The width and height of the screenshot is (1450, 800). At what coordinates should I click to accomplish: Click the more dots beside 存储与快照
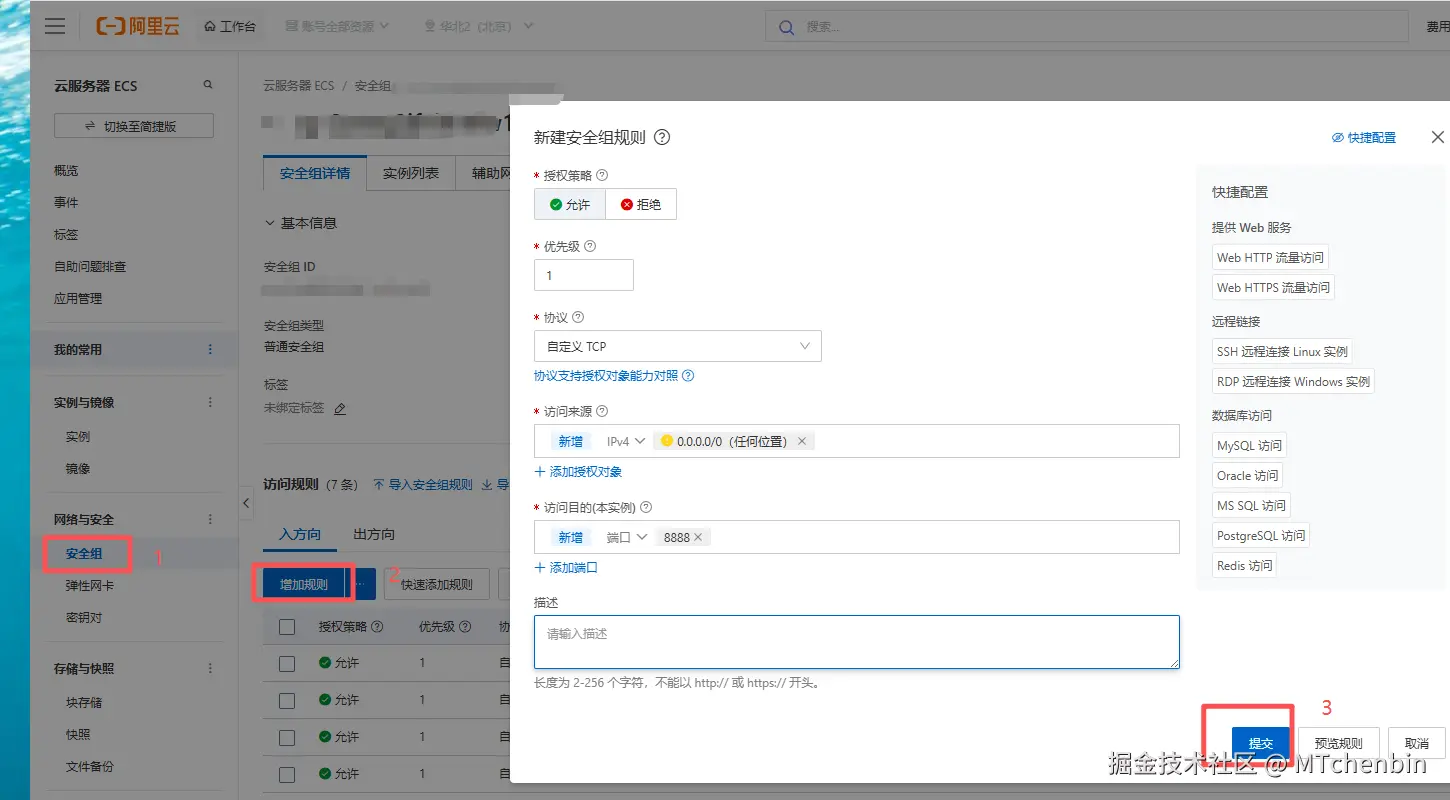[210, 669]
